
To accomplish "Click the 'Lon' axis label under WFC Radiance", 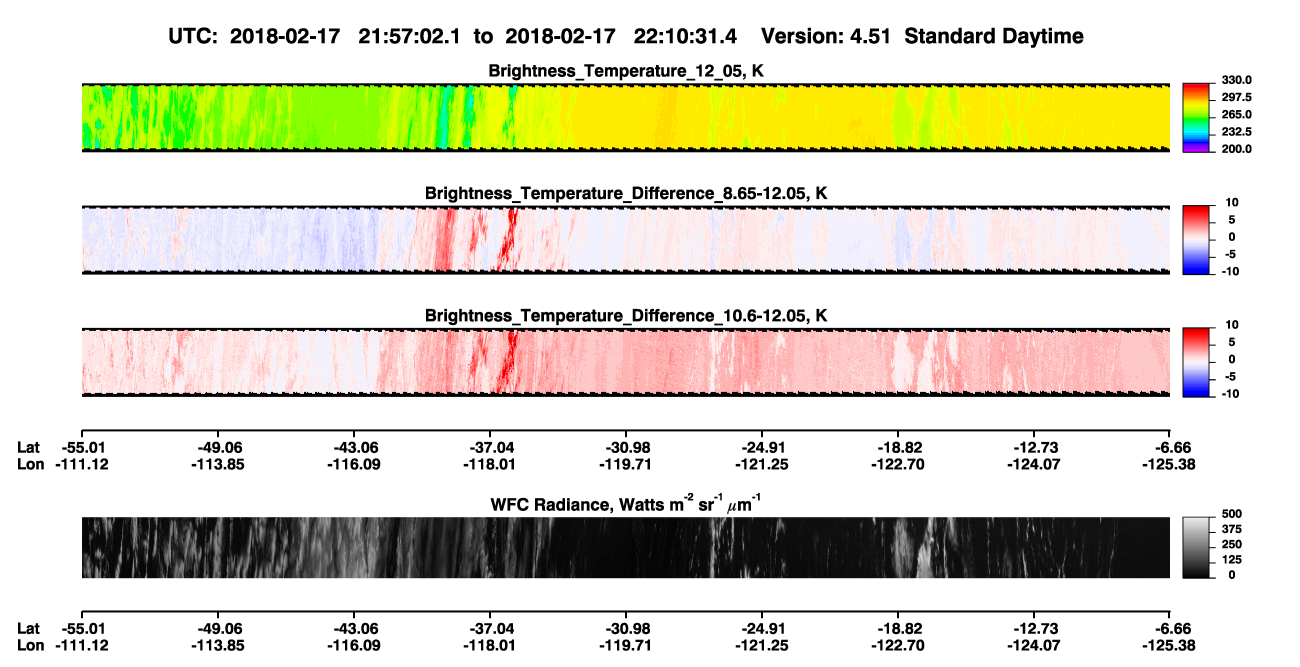I will pyautogui.click(x=30, y=645).
